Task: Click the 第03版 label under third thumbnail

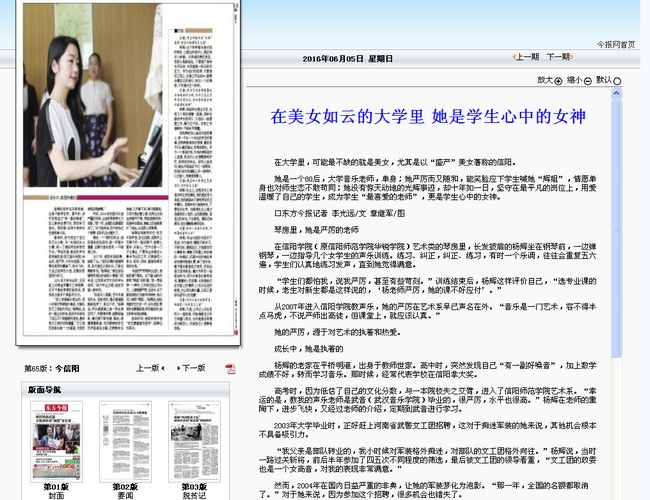Action: coord(194,487)
